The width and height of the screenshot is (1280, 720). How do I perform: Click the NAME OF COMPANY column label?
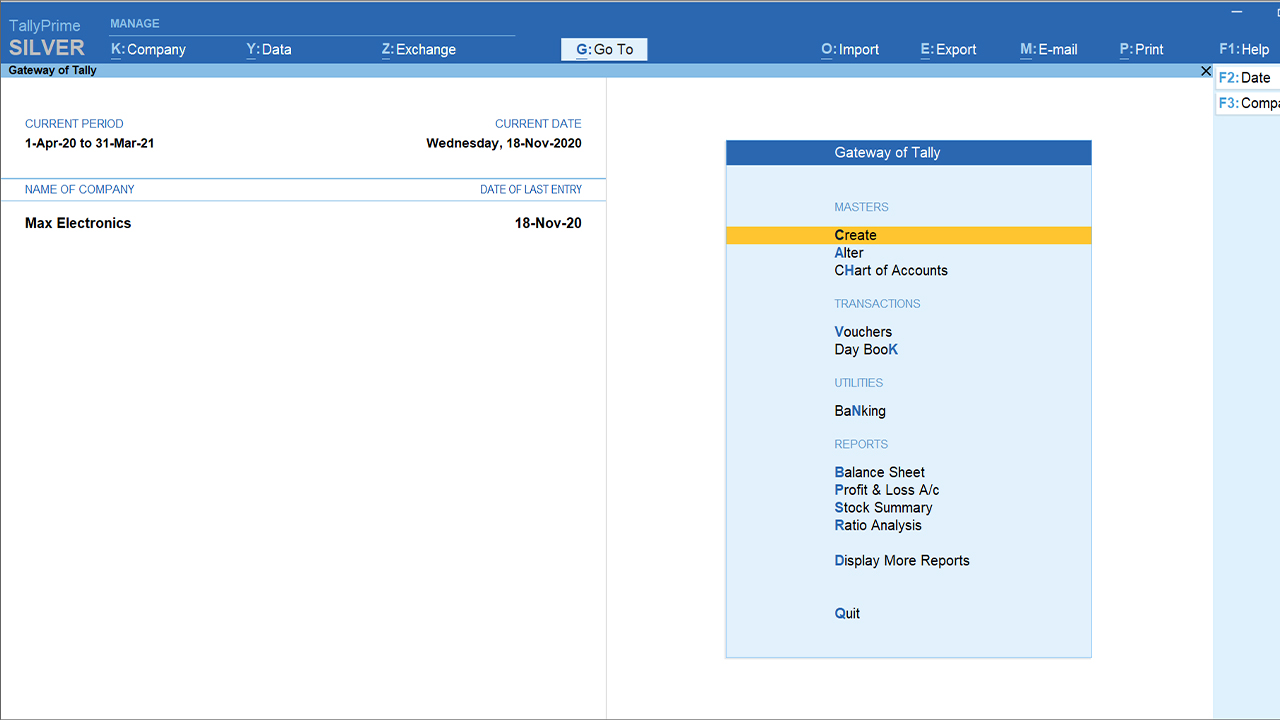pyautogui.click(x=79, y=190)
